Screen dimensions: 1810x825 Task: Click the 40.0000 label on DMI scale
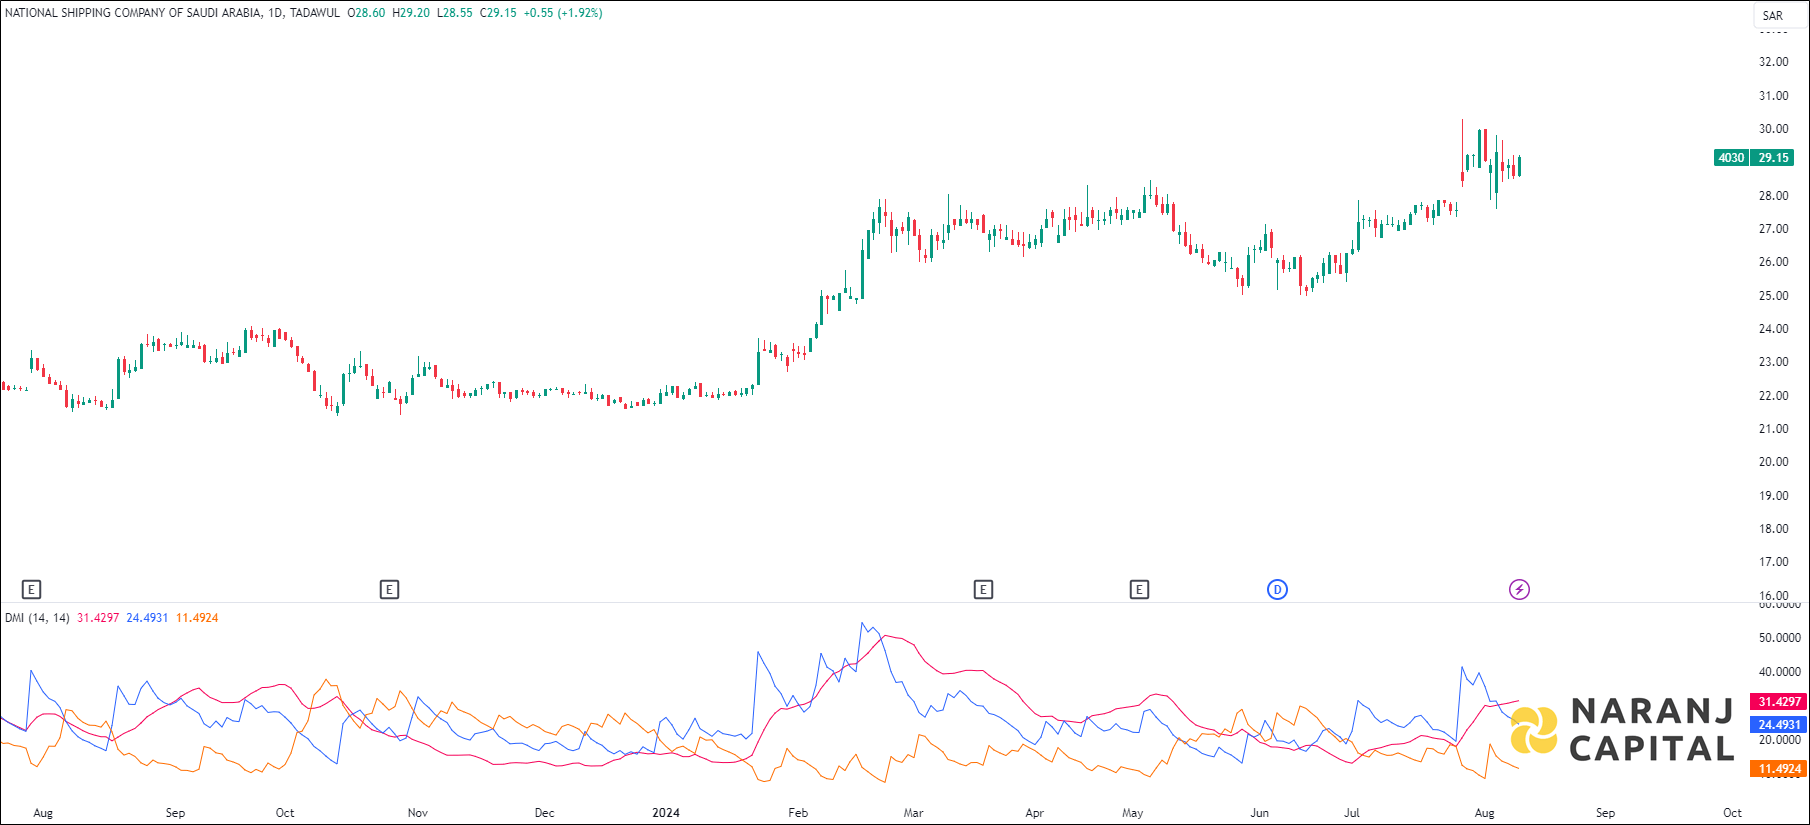[1779, 672]
